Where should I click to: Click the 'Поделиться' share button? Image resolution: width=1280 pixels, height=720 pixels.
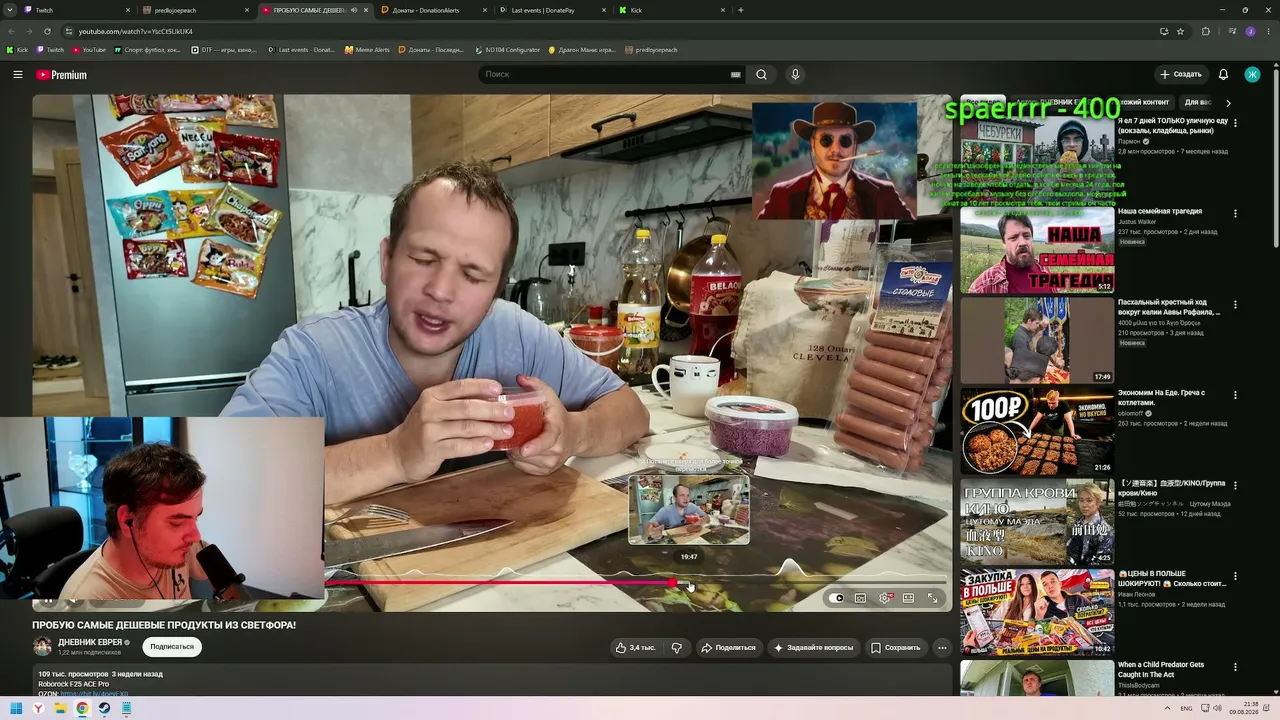[728, 648]
